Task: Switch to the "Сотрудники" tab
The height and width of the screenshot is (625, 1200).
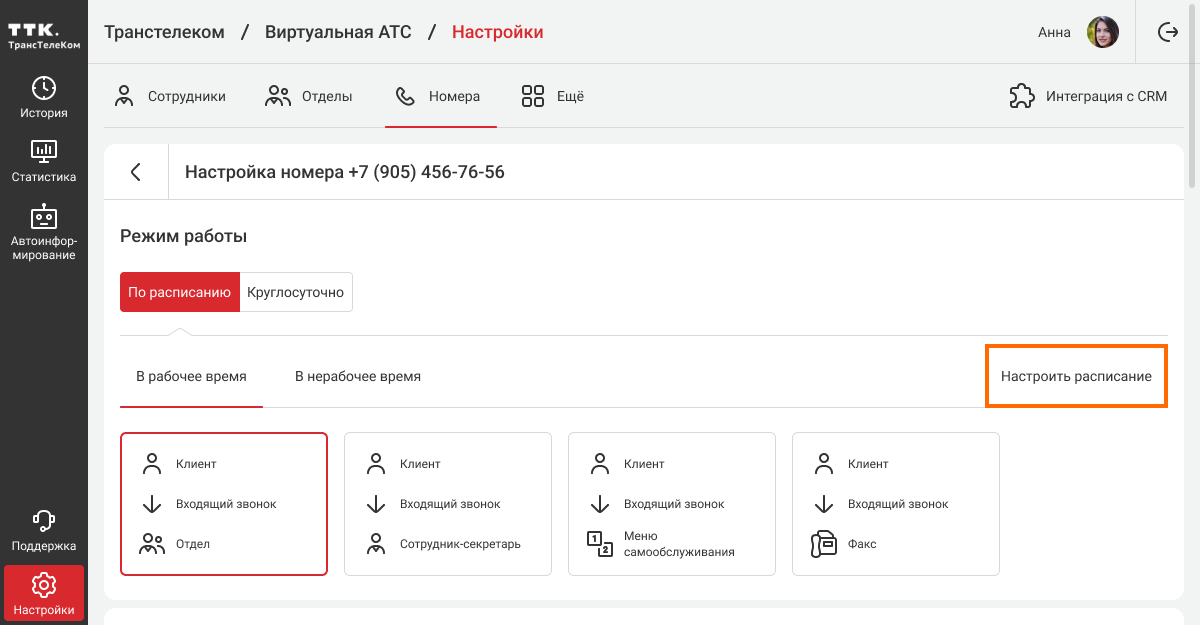Action: pos(170,97)
